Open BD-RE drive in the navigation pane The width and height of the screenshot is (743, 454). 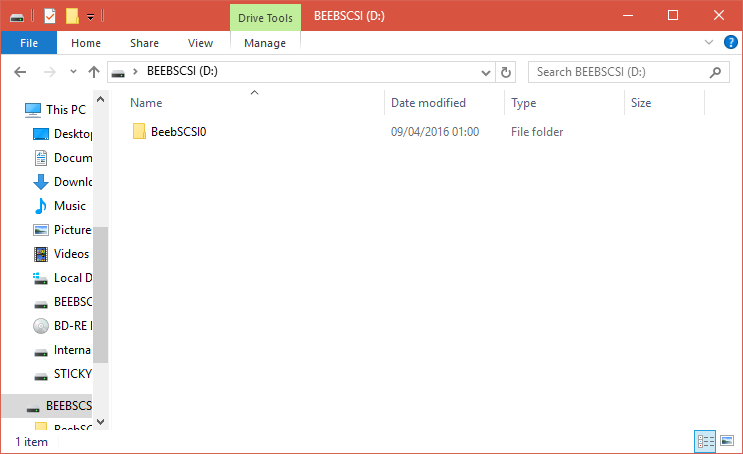(63, 326)
